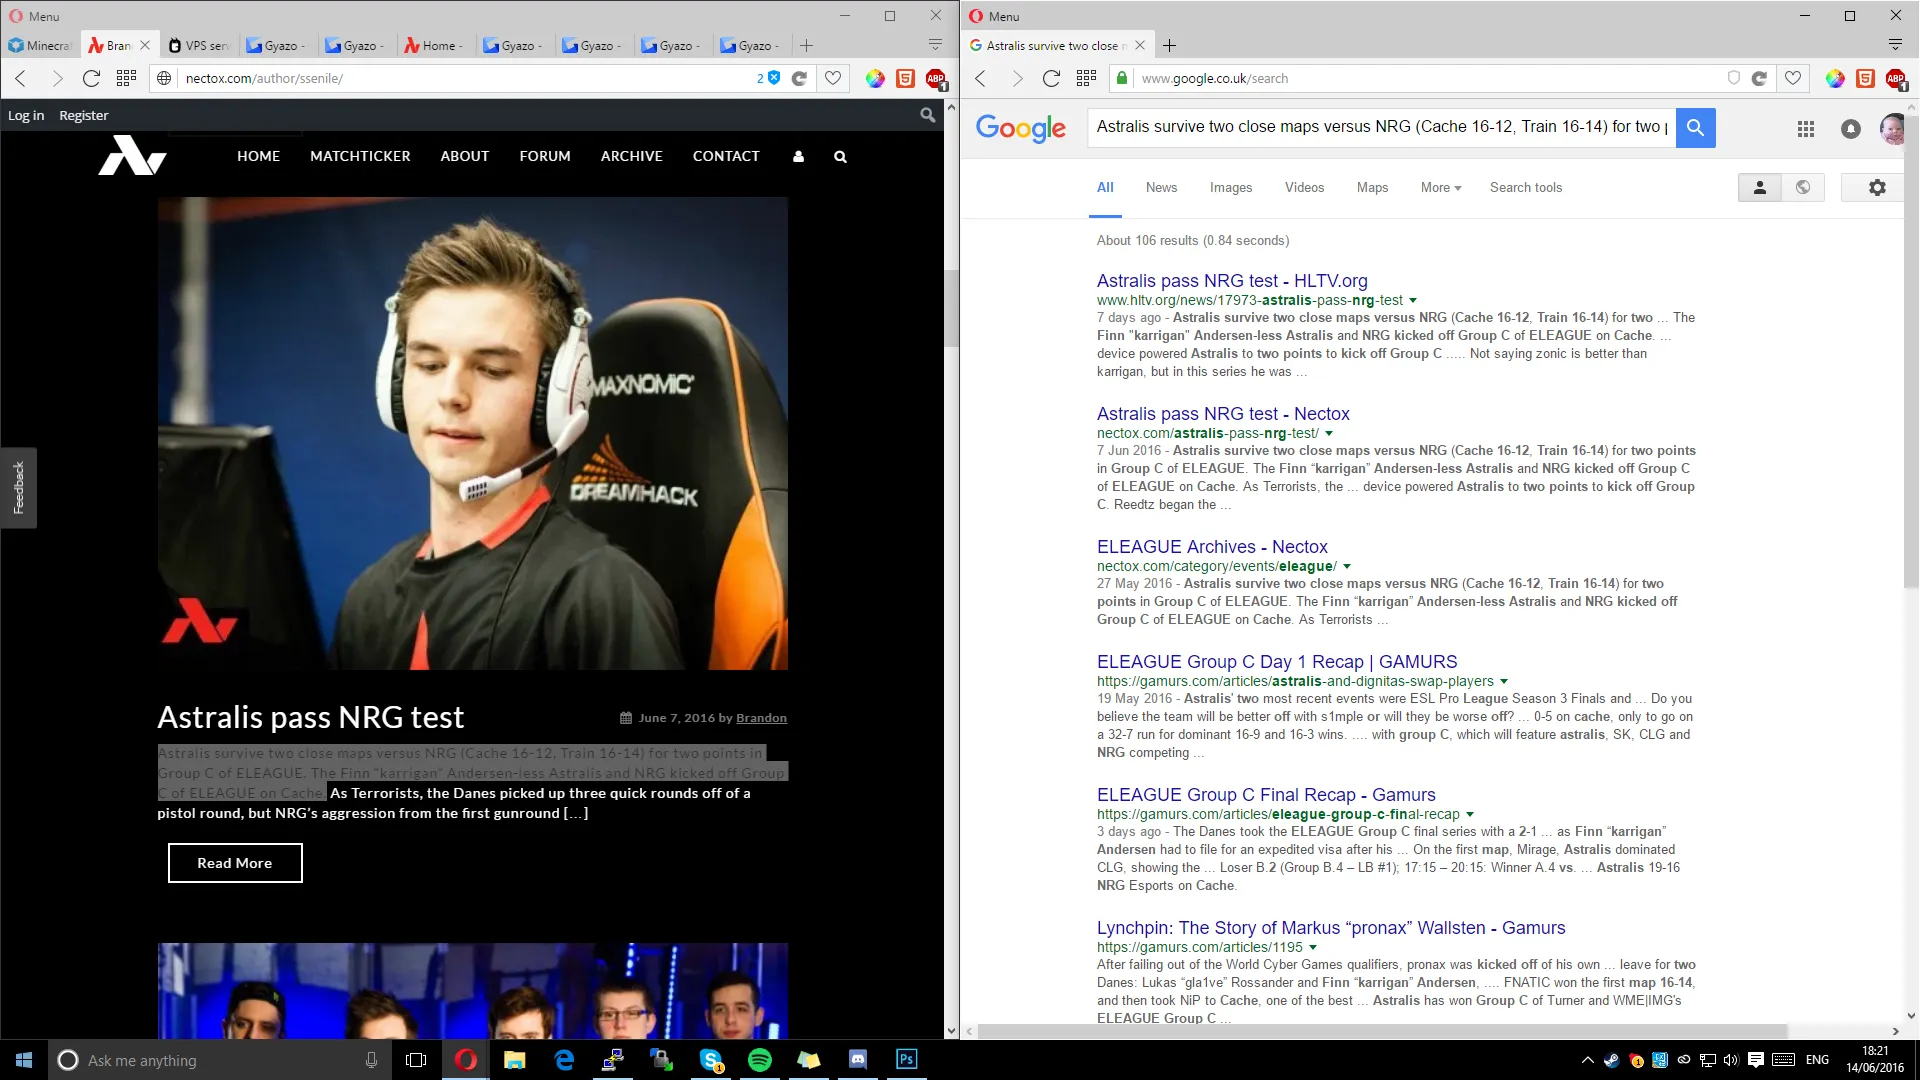Click the Read More button
1920x1080 pixels.
235,863
